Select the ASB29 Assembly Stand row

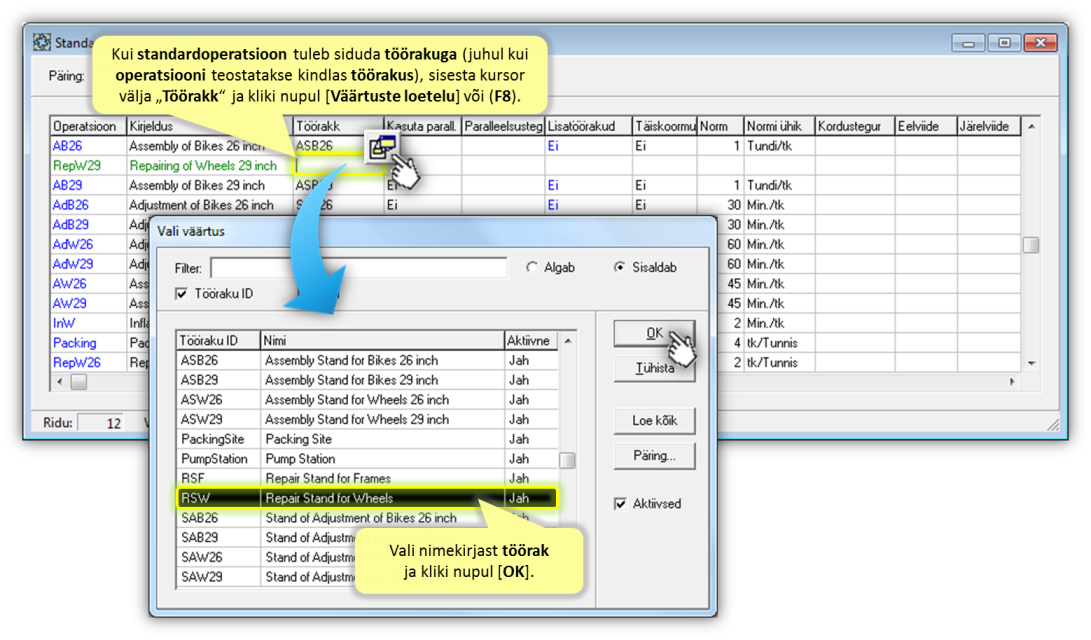coord(367,380)
